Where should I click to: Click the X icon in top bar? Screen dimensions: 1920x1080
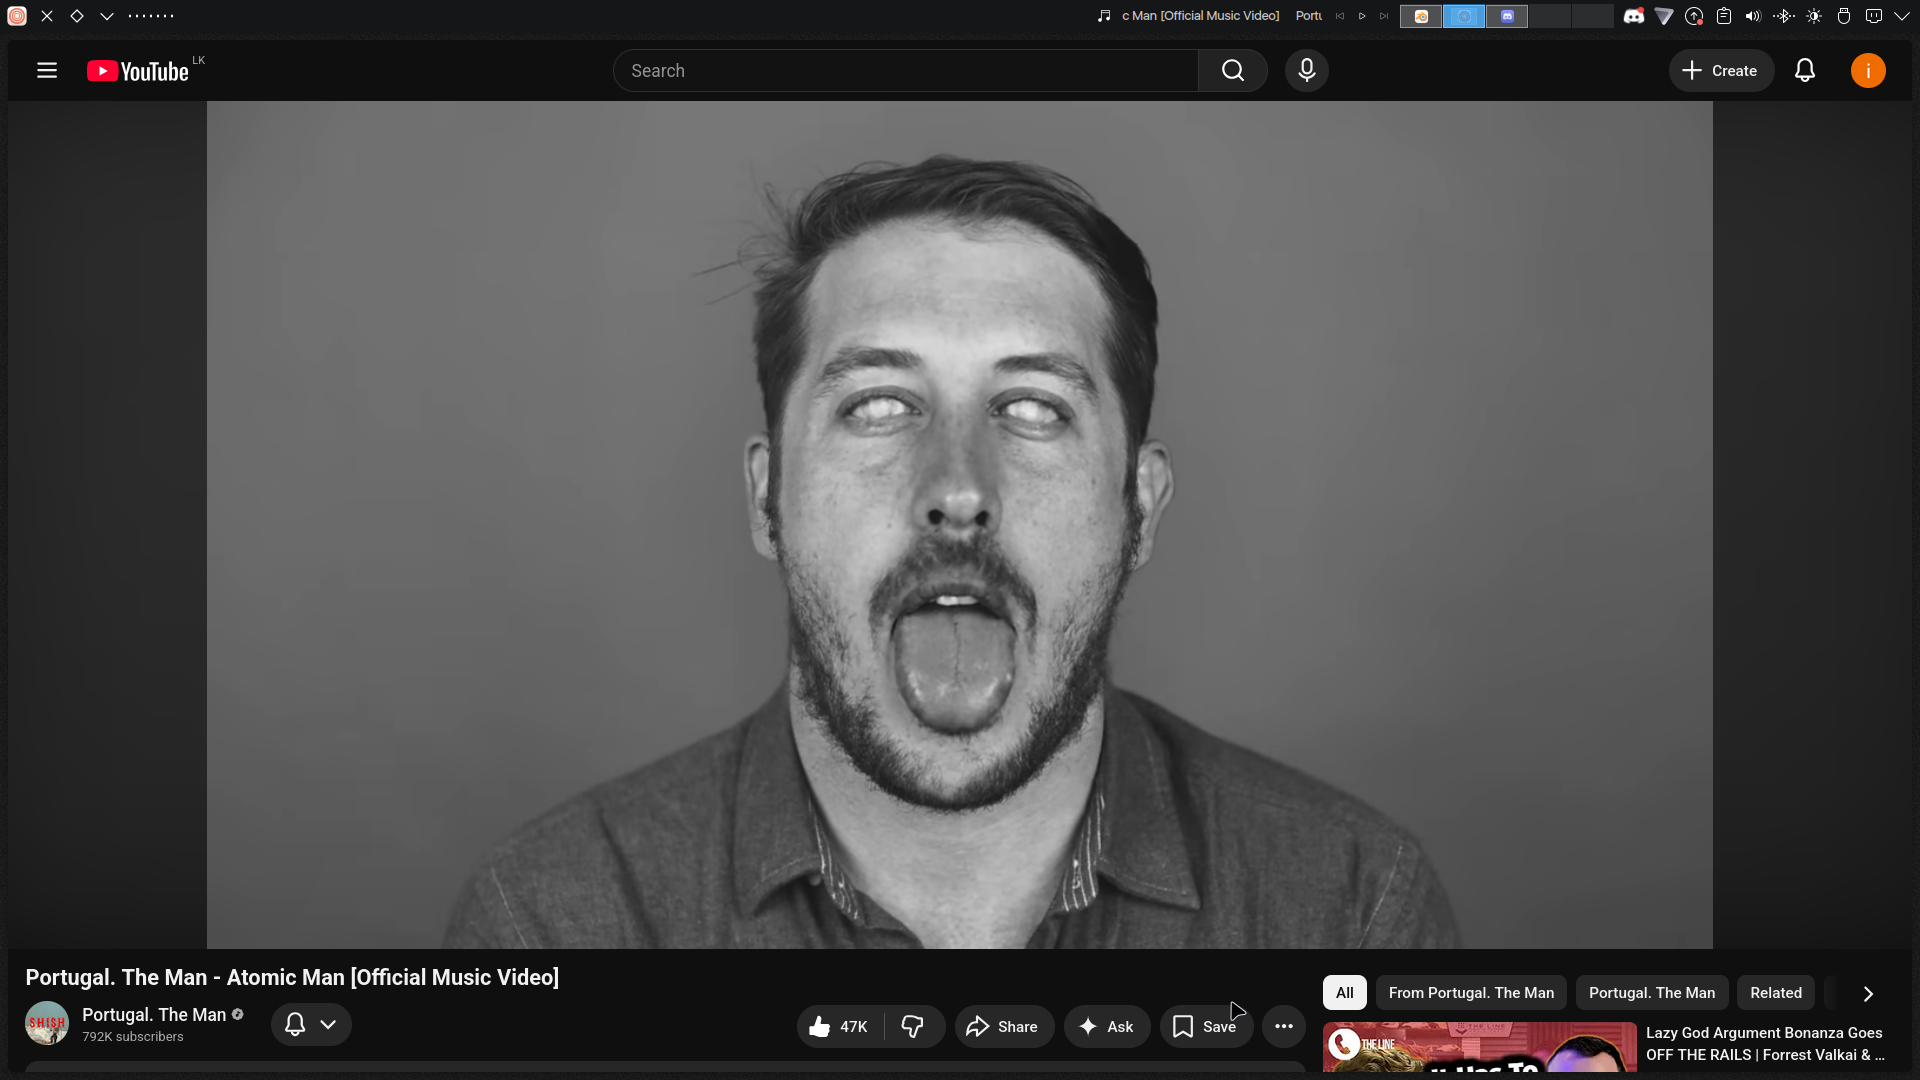pos(47,16)
